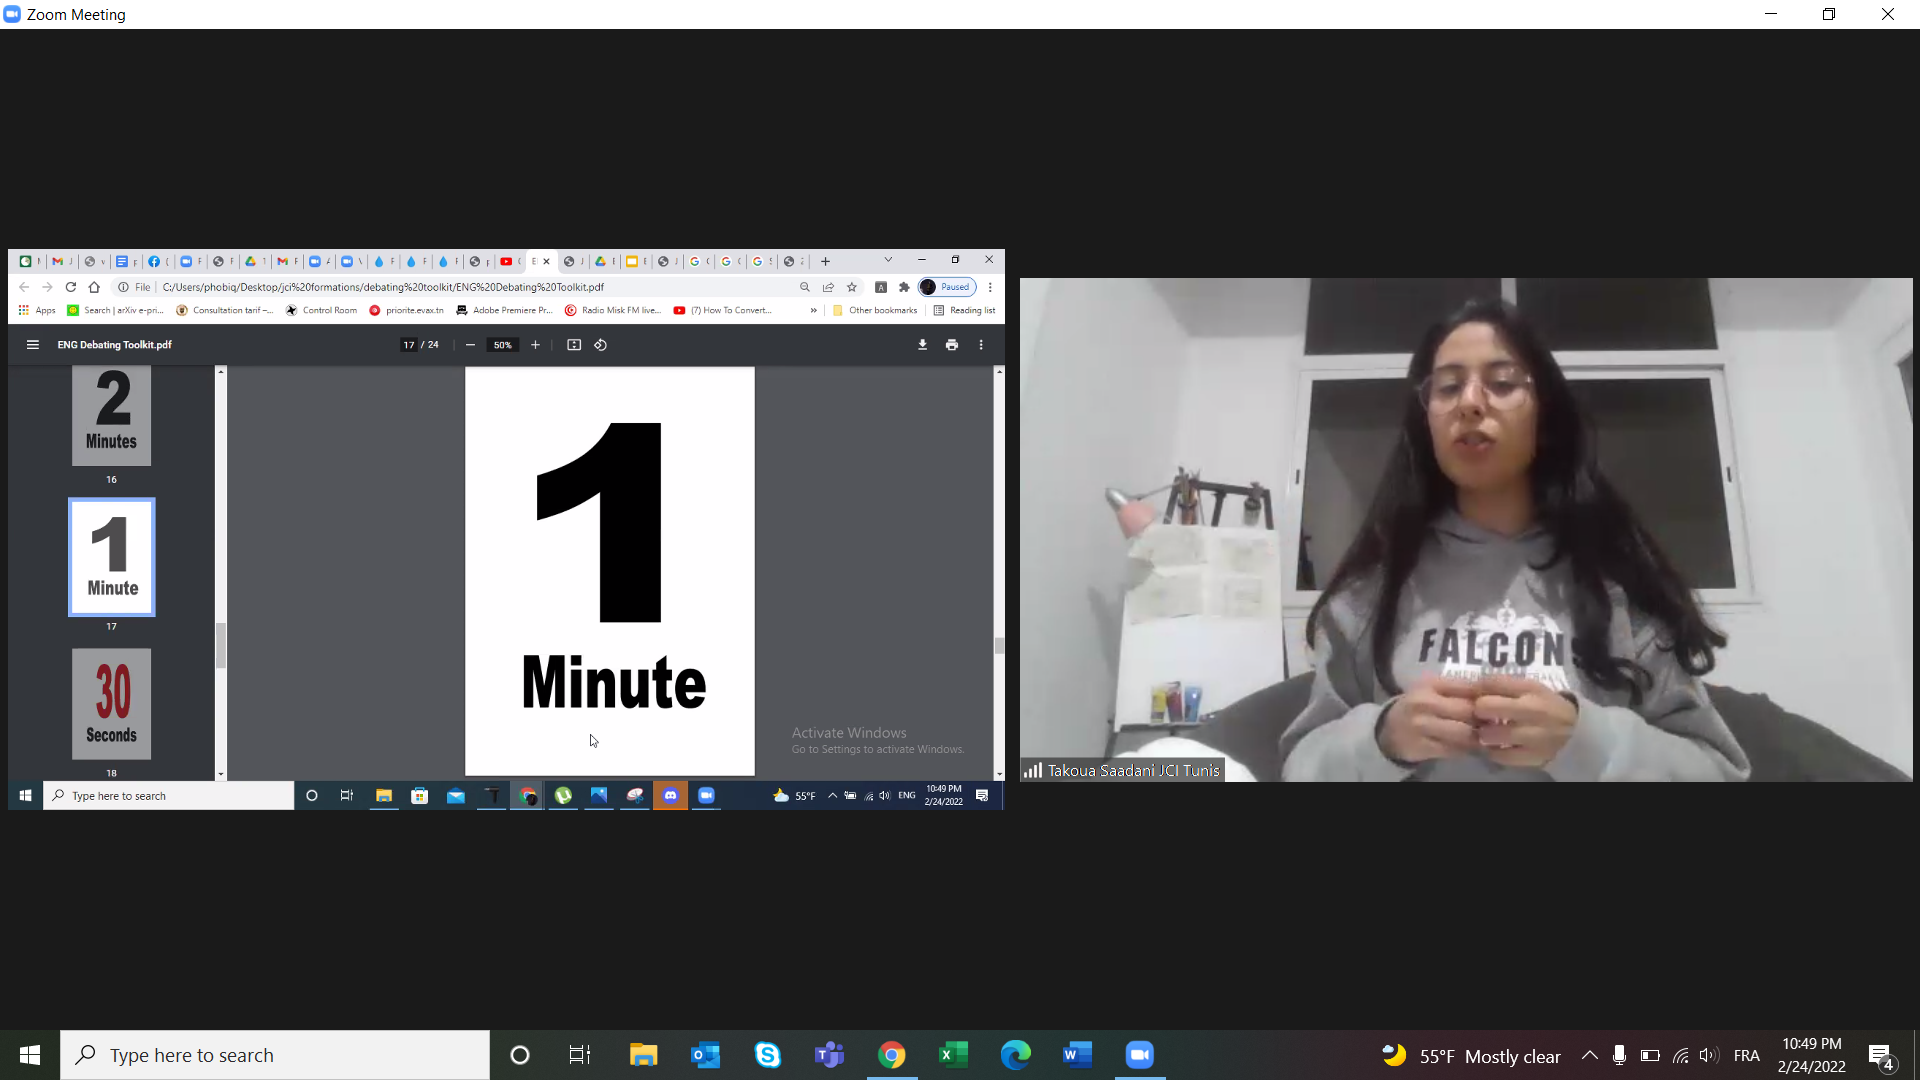The height and width of the screenshot is (1080, 1920).
Task: Open Microsoft Teams from the taskbar
Action: pos(829,1055)
